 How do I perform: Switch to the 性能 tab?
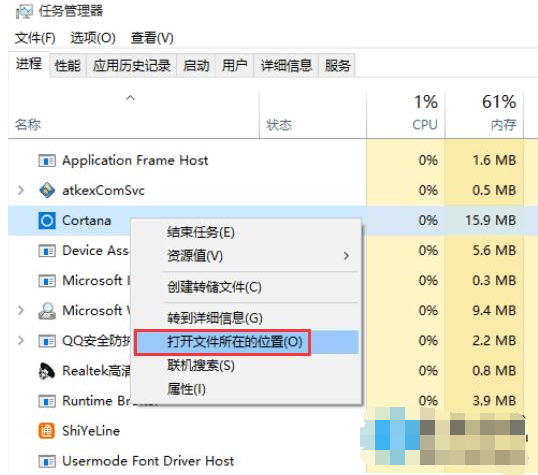[68, 65]
